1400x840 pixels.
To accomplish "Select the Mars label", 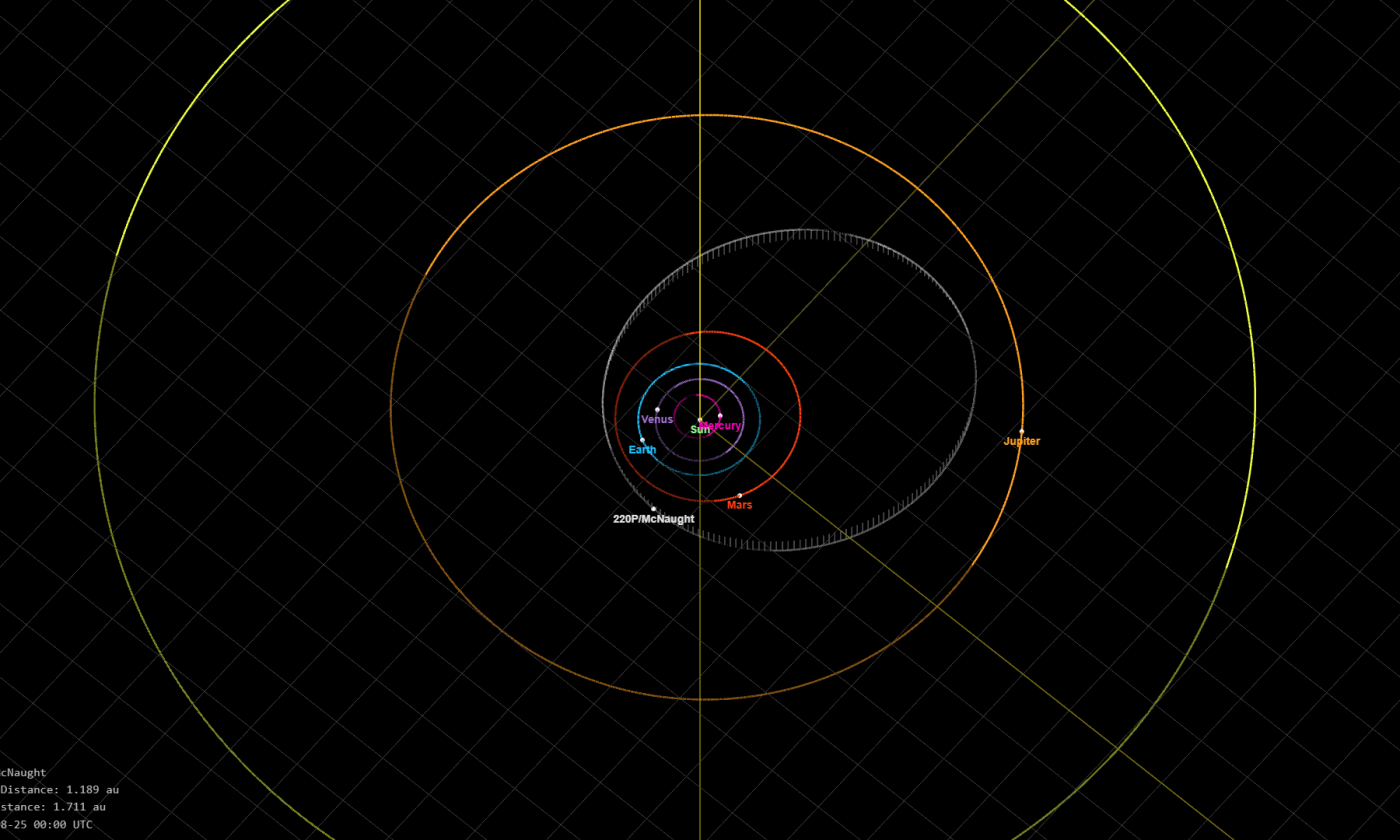I will pyautogui.click(x=740, y=505).
